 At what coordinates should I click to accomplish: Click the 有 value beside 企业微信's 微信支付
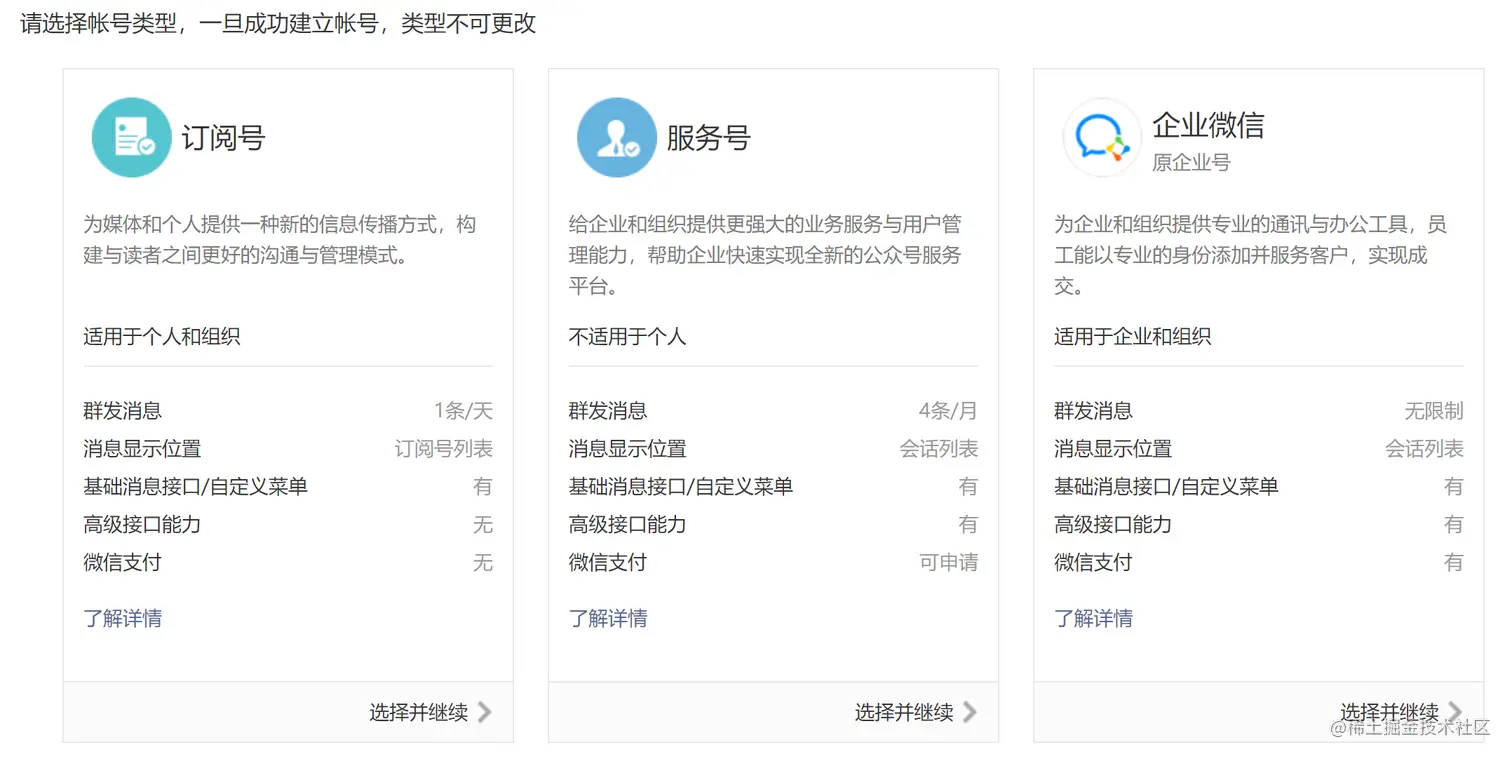[1454, 563]
